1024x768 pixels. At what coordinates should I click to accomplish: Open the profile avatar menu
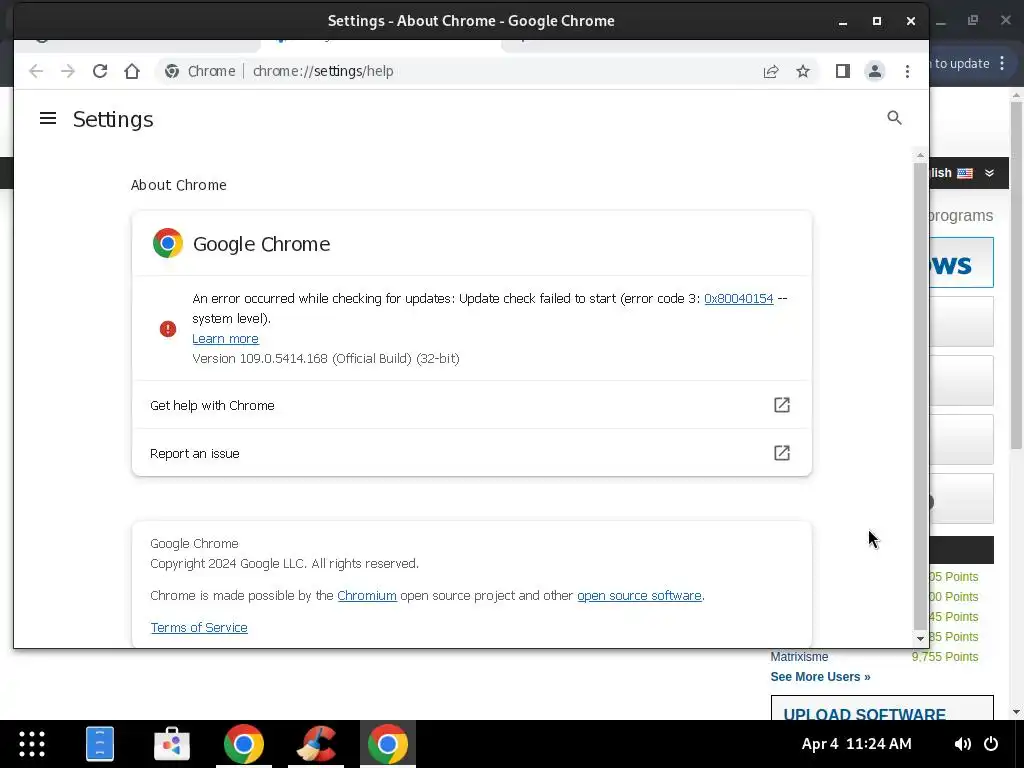pyautogui.click(x=874, y=71)
